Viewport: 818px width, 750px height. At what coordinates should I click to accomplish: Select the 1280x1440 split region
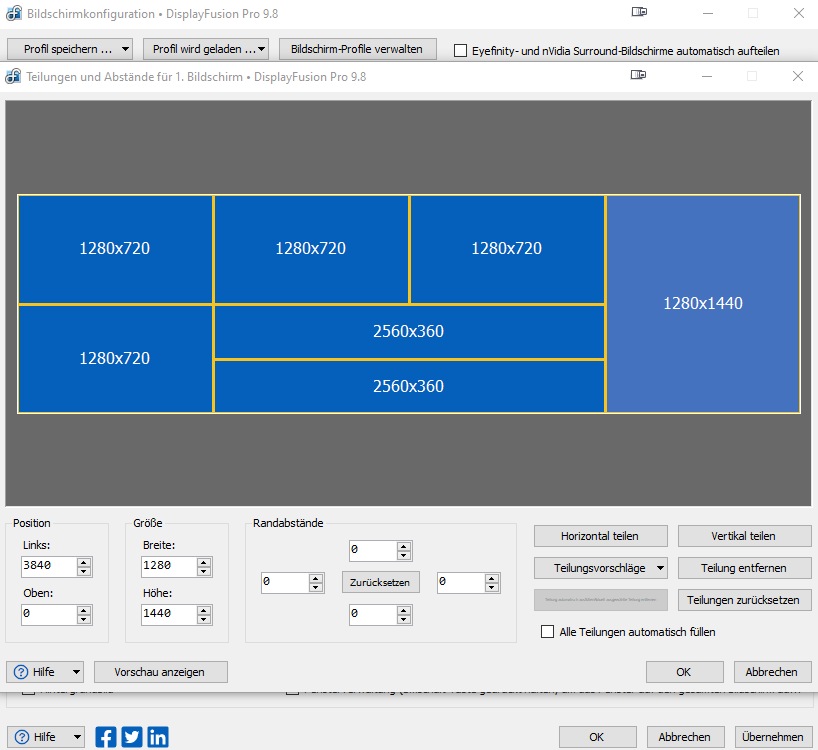(703, 304)
